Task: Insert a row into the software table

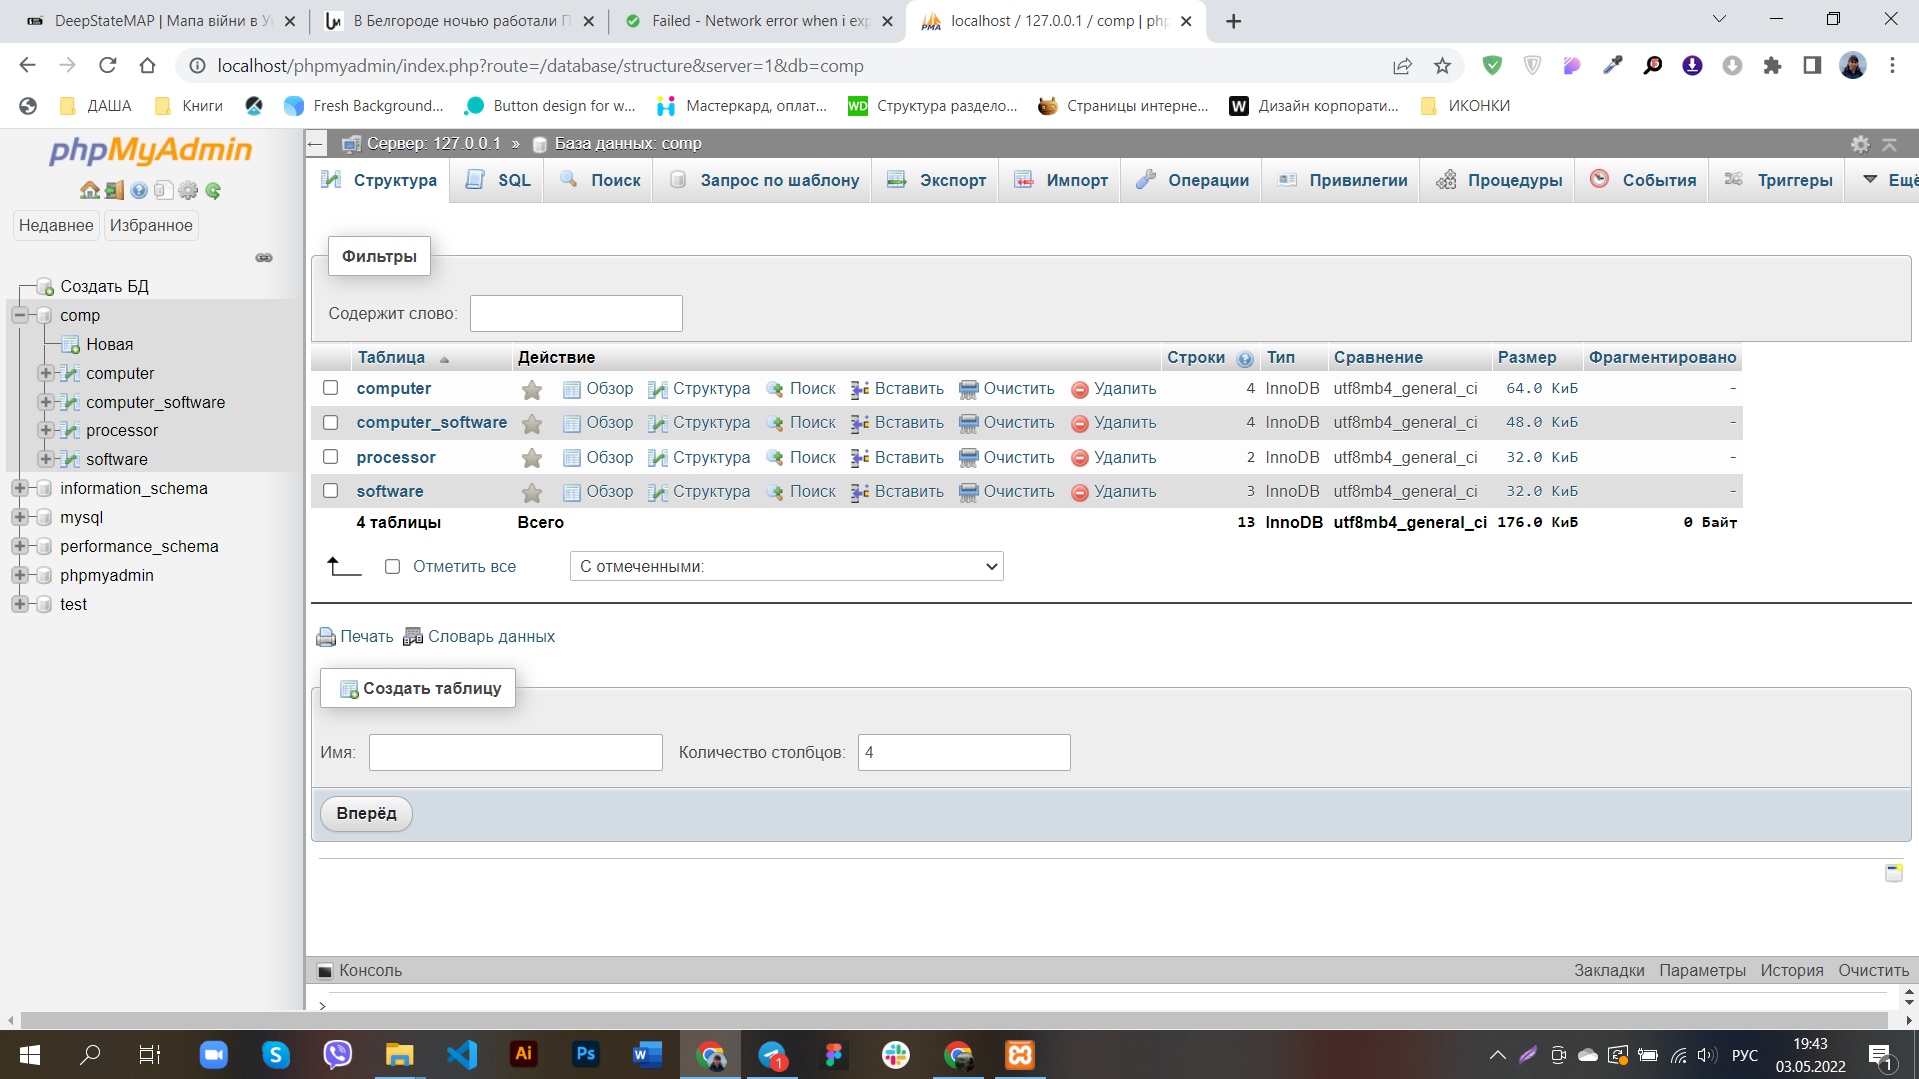Action: coord(907,491)
